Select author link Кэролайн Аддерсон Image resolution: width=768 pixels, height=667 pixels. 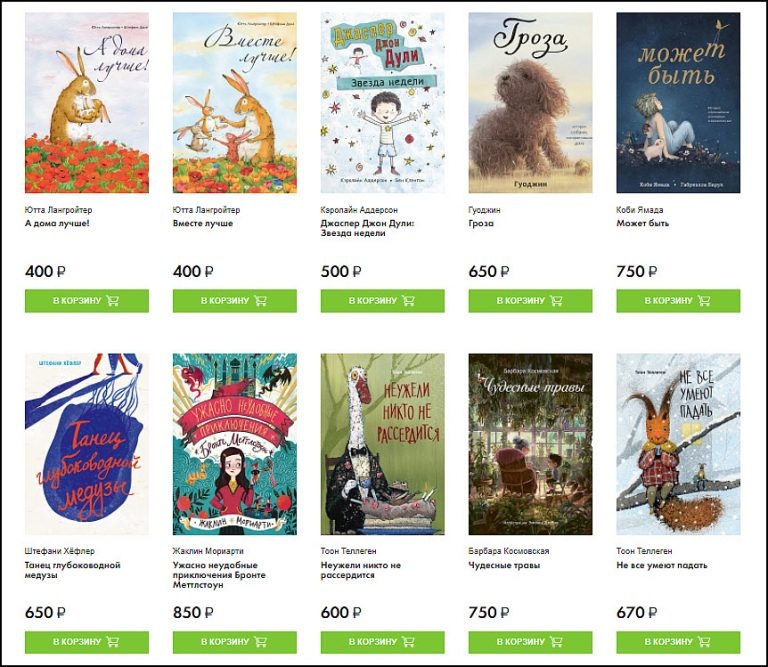(359, 210)
